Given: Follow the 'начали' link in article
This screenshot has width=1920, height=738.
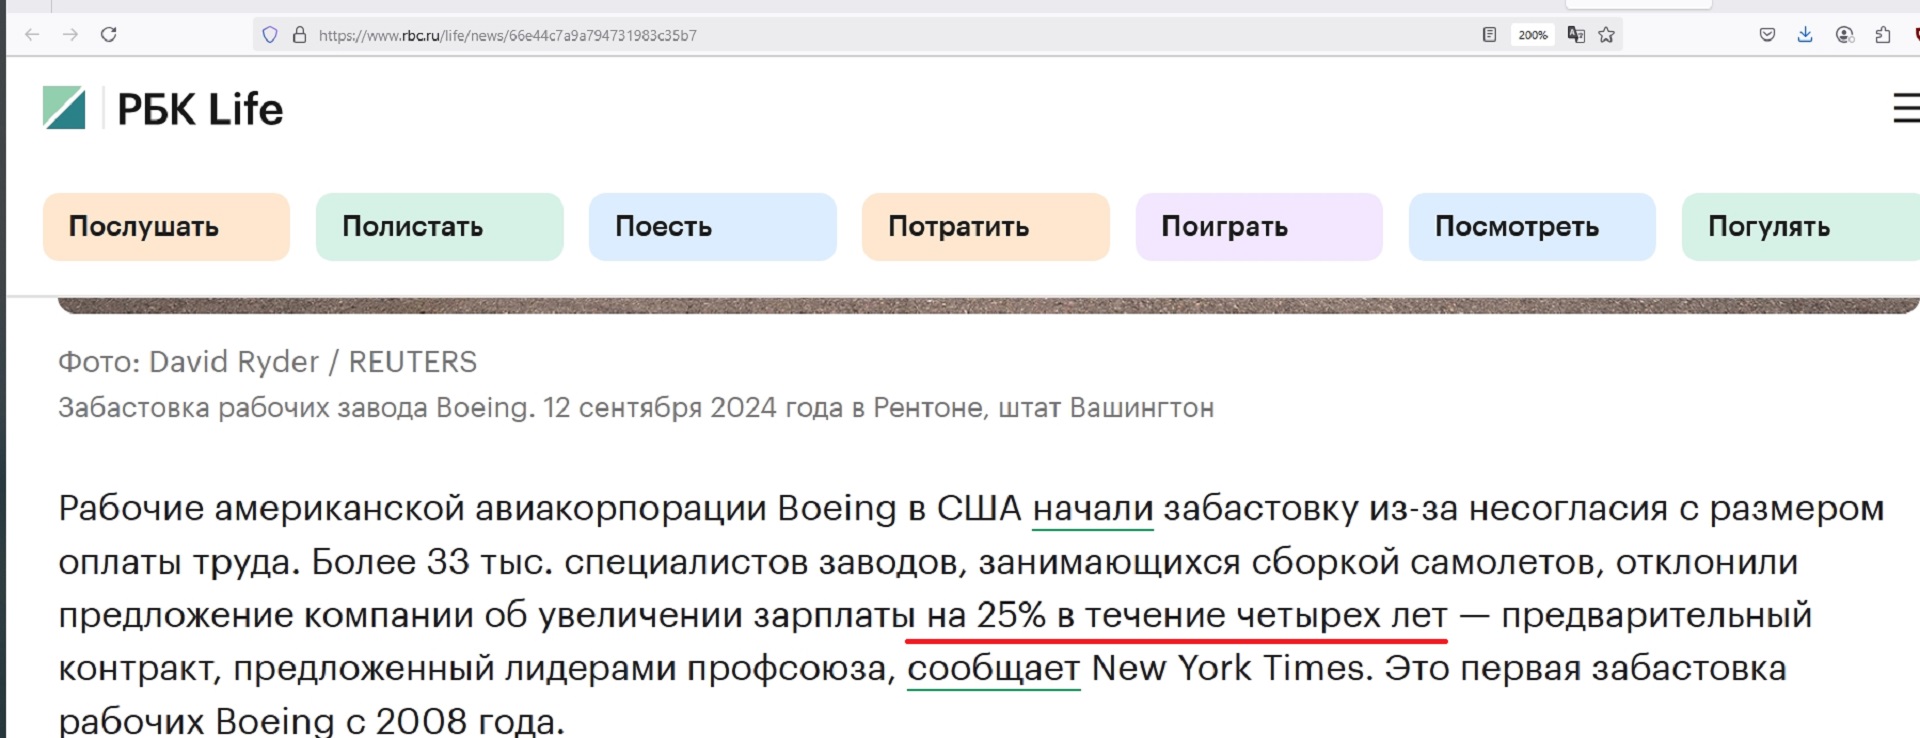Looking at the screenshot, I should (x=1093, y=509).
